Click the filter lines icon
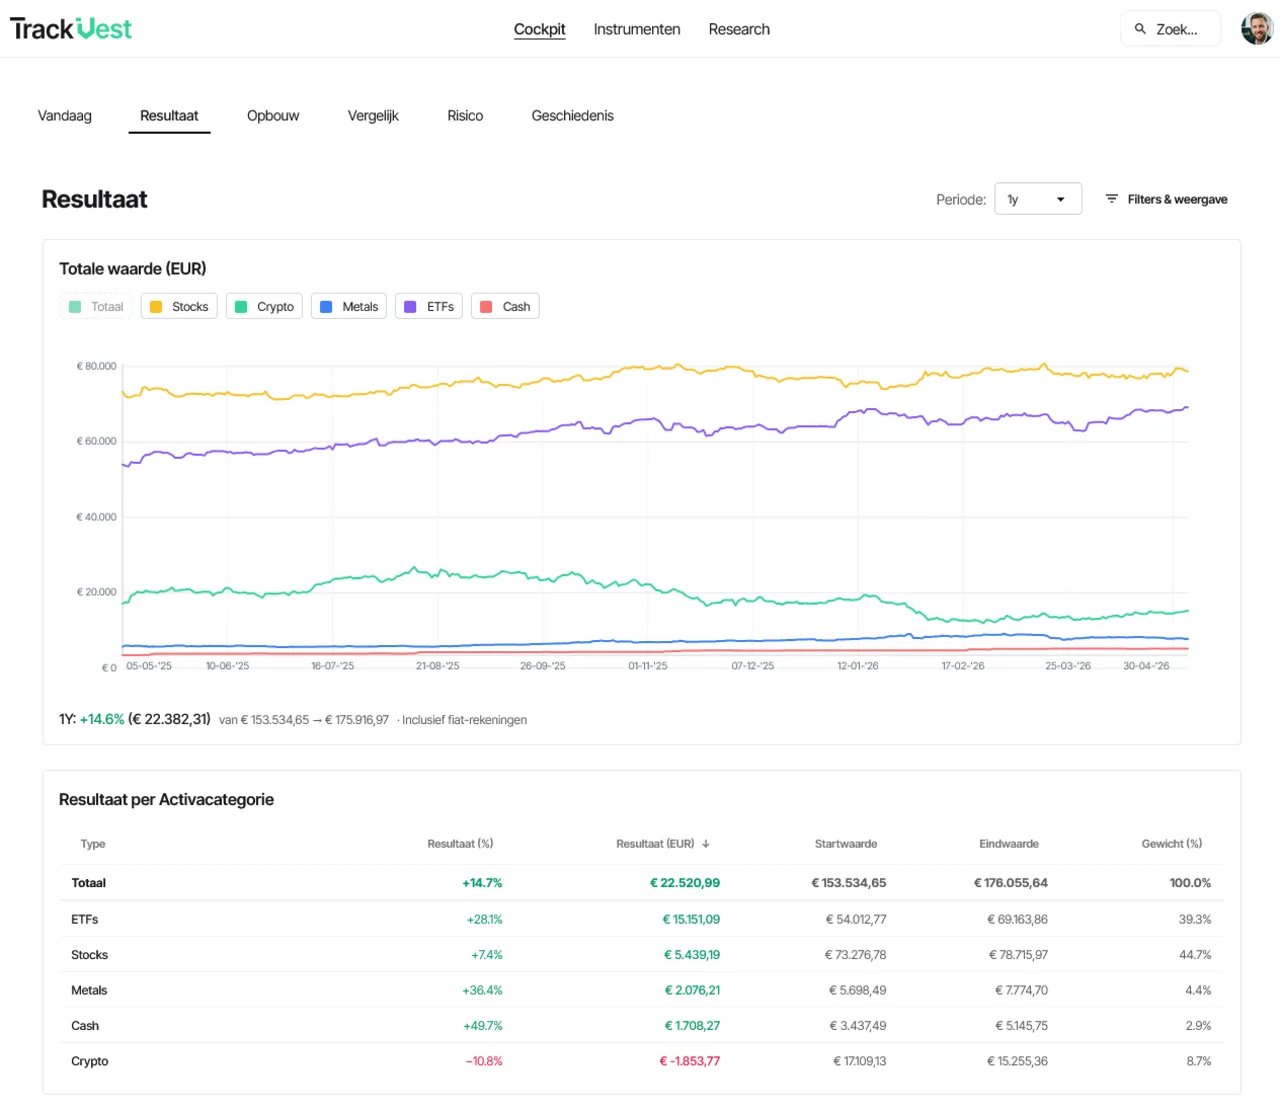 (1111, 199)
